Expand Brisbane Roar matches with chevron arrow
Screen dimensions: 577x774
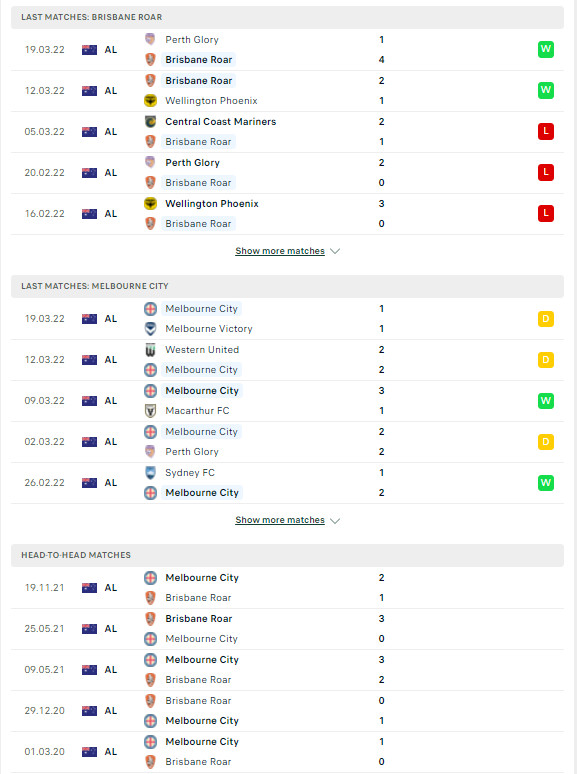click(x=335, y=251)
